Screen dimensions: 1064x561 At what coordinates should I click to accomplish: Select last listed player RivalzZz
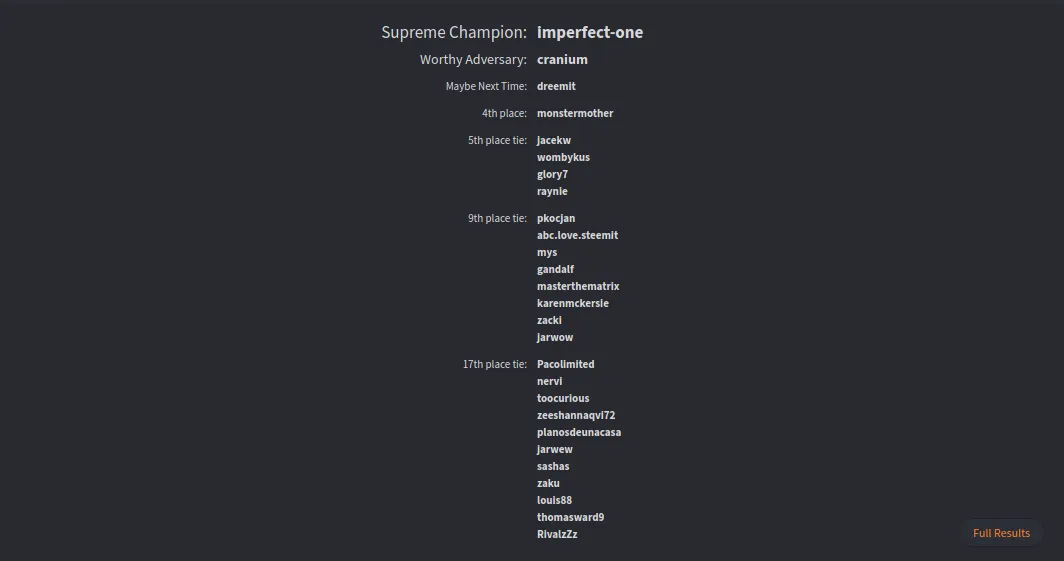click(557, 534)
